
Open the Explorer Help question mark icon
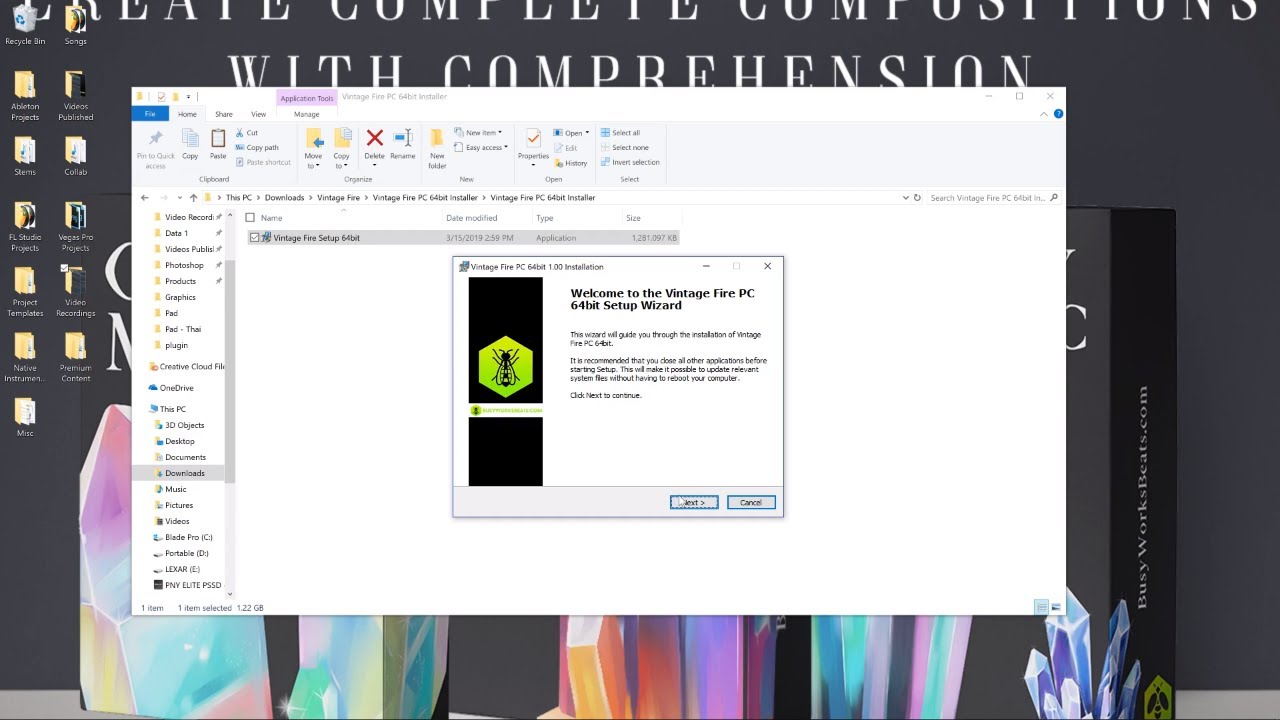click(x=1058, y=114)
